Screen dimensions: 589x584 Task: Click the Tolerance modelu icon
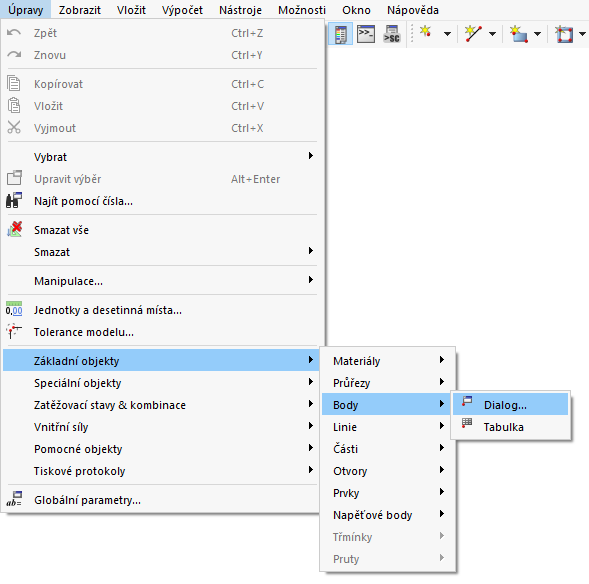(14, 332)
